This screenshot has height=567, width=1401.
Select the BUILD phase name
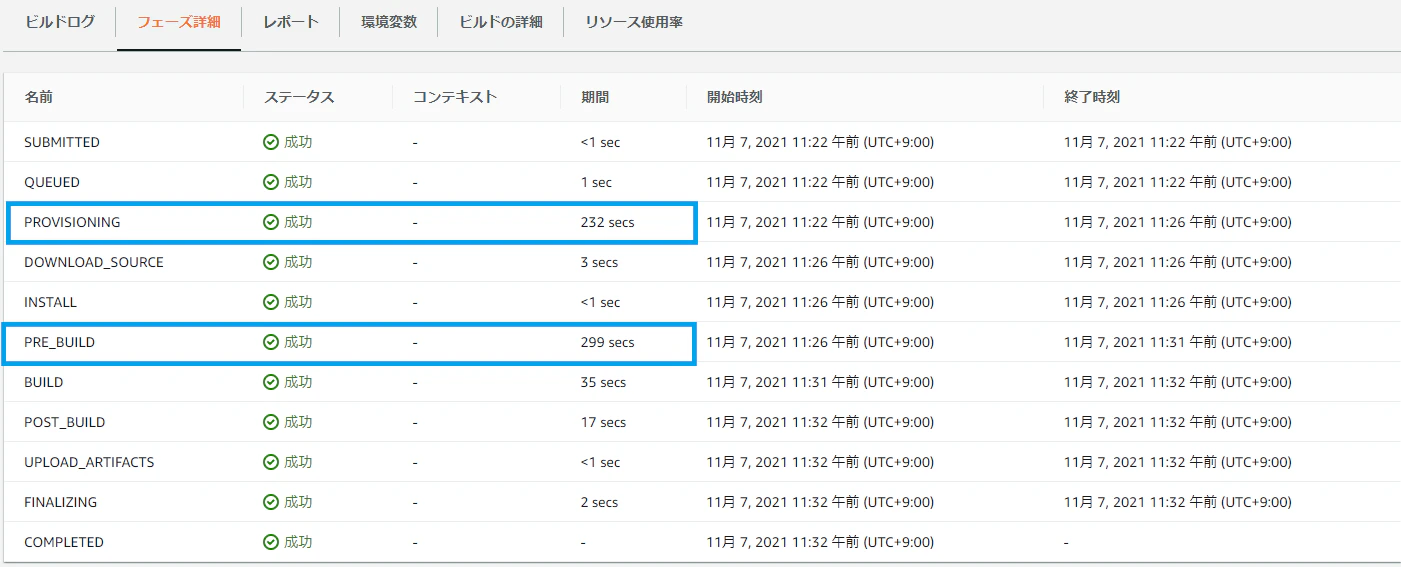[x=44, y=382]
